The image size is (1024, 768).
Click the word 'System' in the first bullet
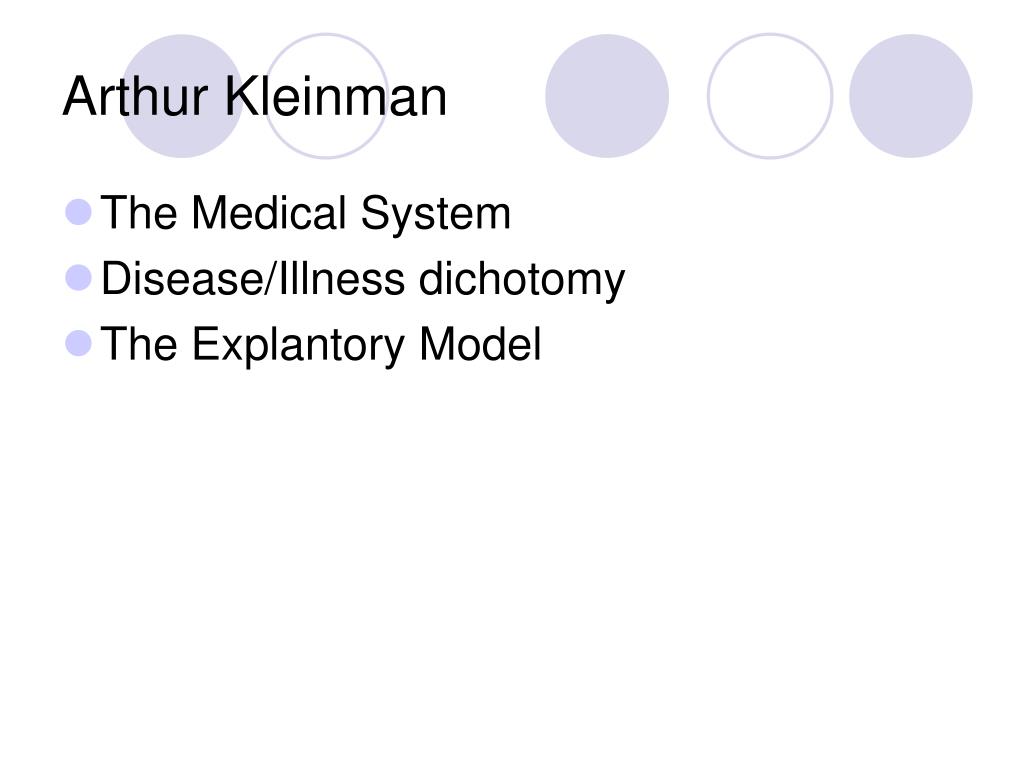click(x=436, y=213)
